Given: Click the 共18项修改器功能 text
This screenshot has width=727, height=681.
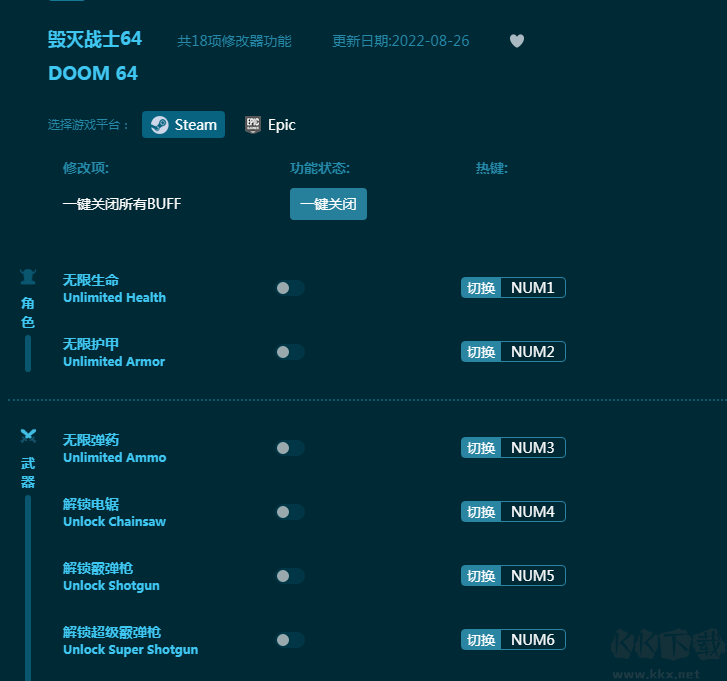Looking at the screenshot, I should (234, 41).
